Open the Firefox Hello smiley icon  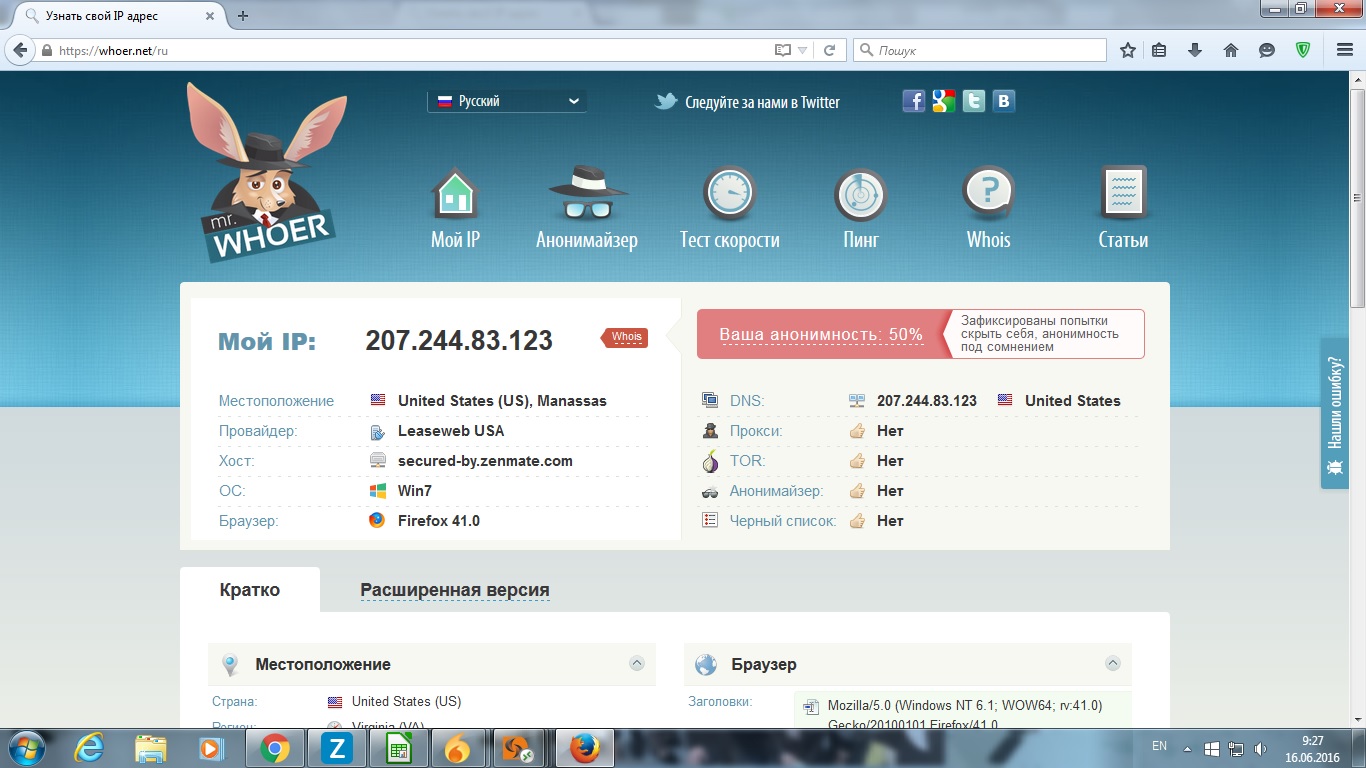[1267, 50]
